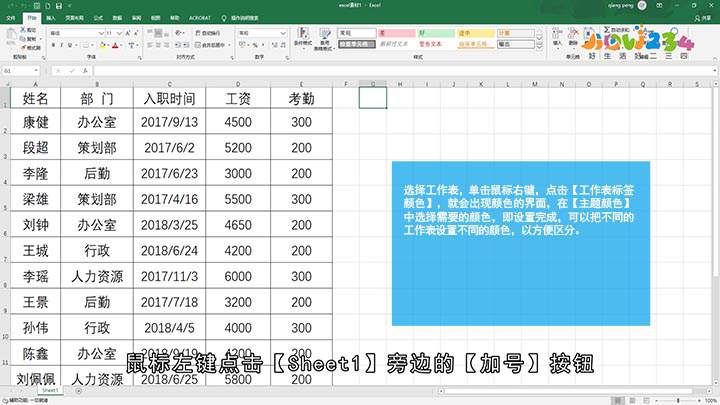Toggle Bold formatting (B)
The height and width of the screenshot is (405, 720).
(53, 45)
